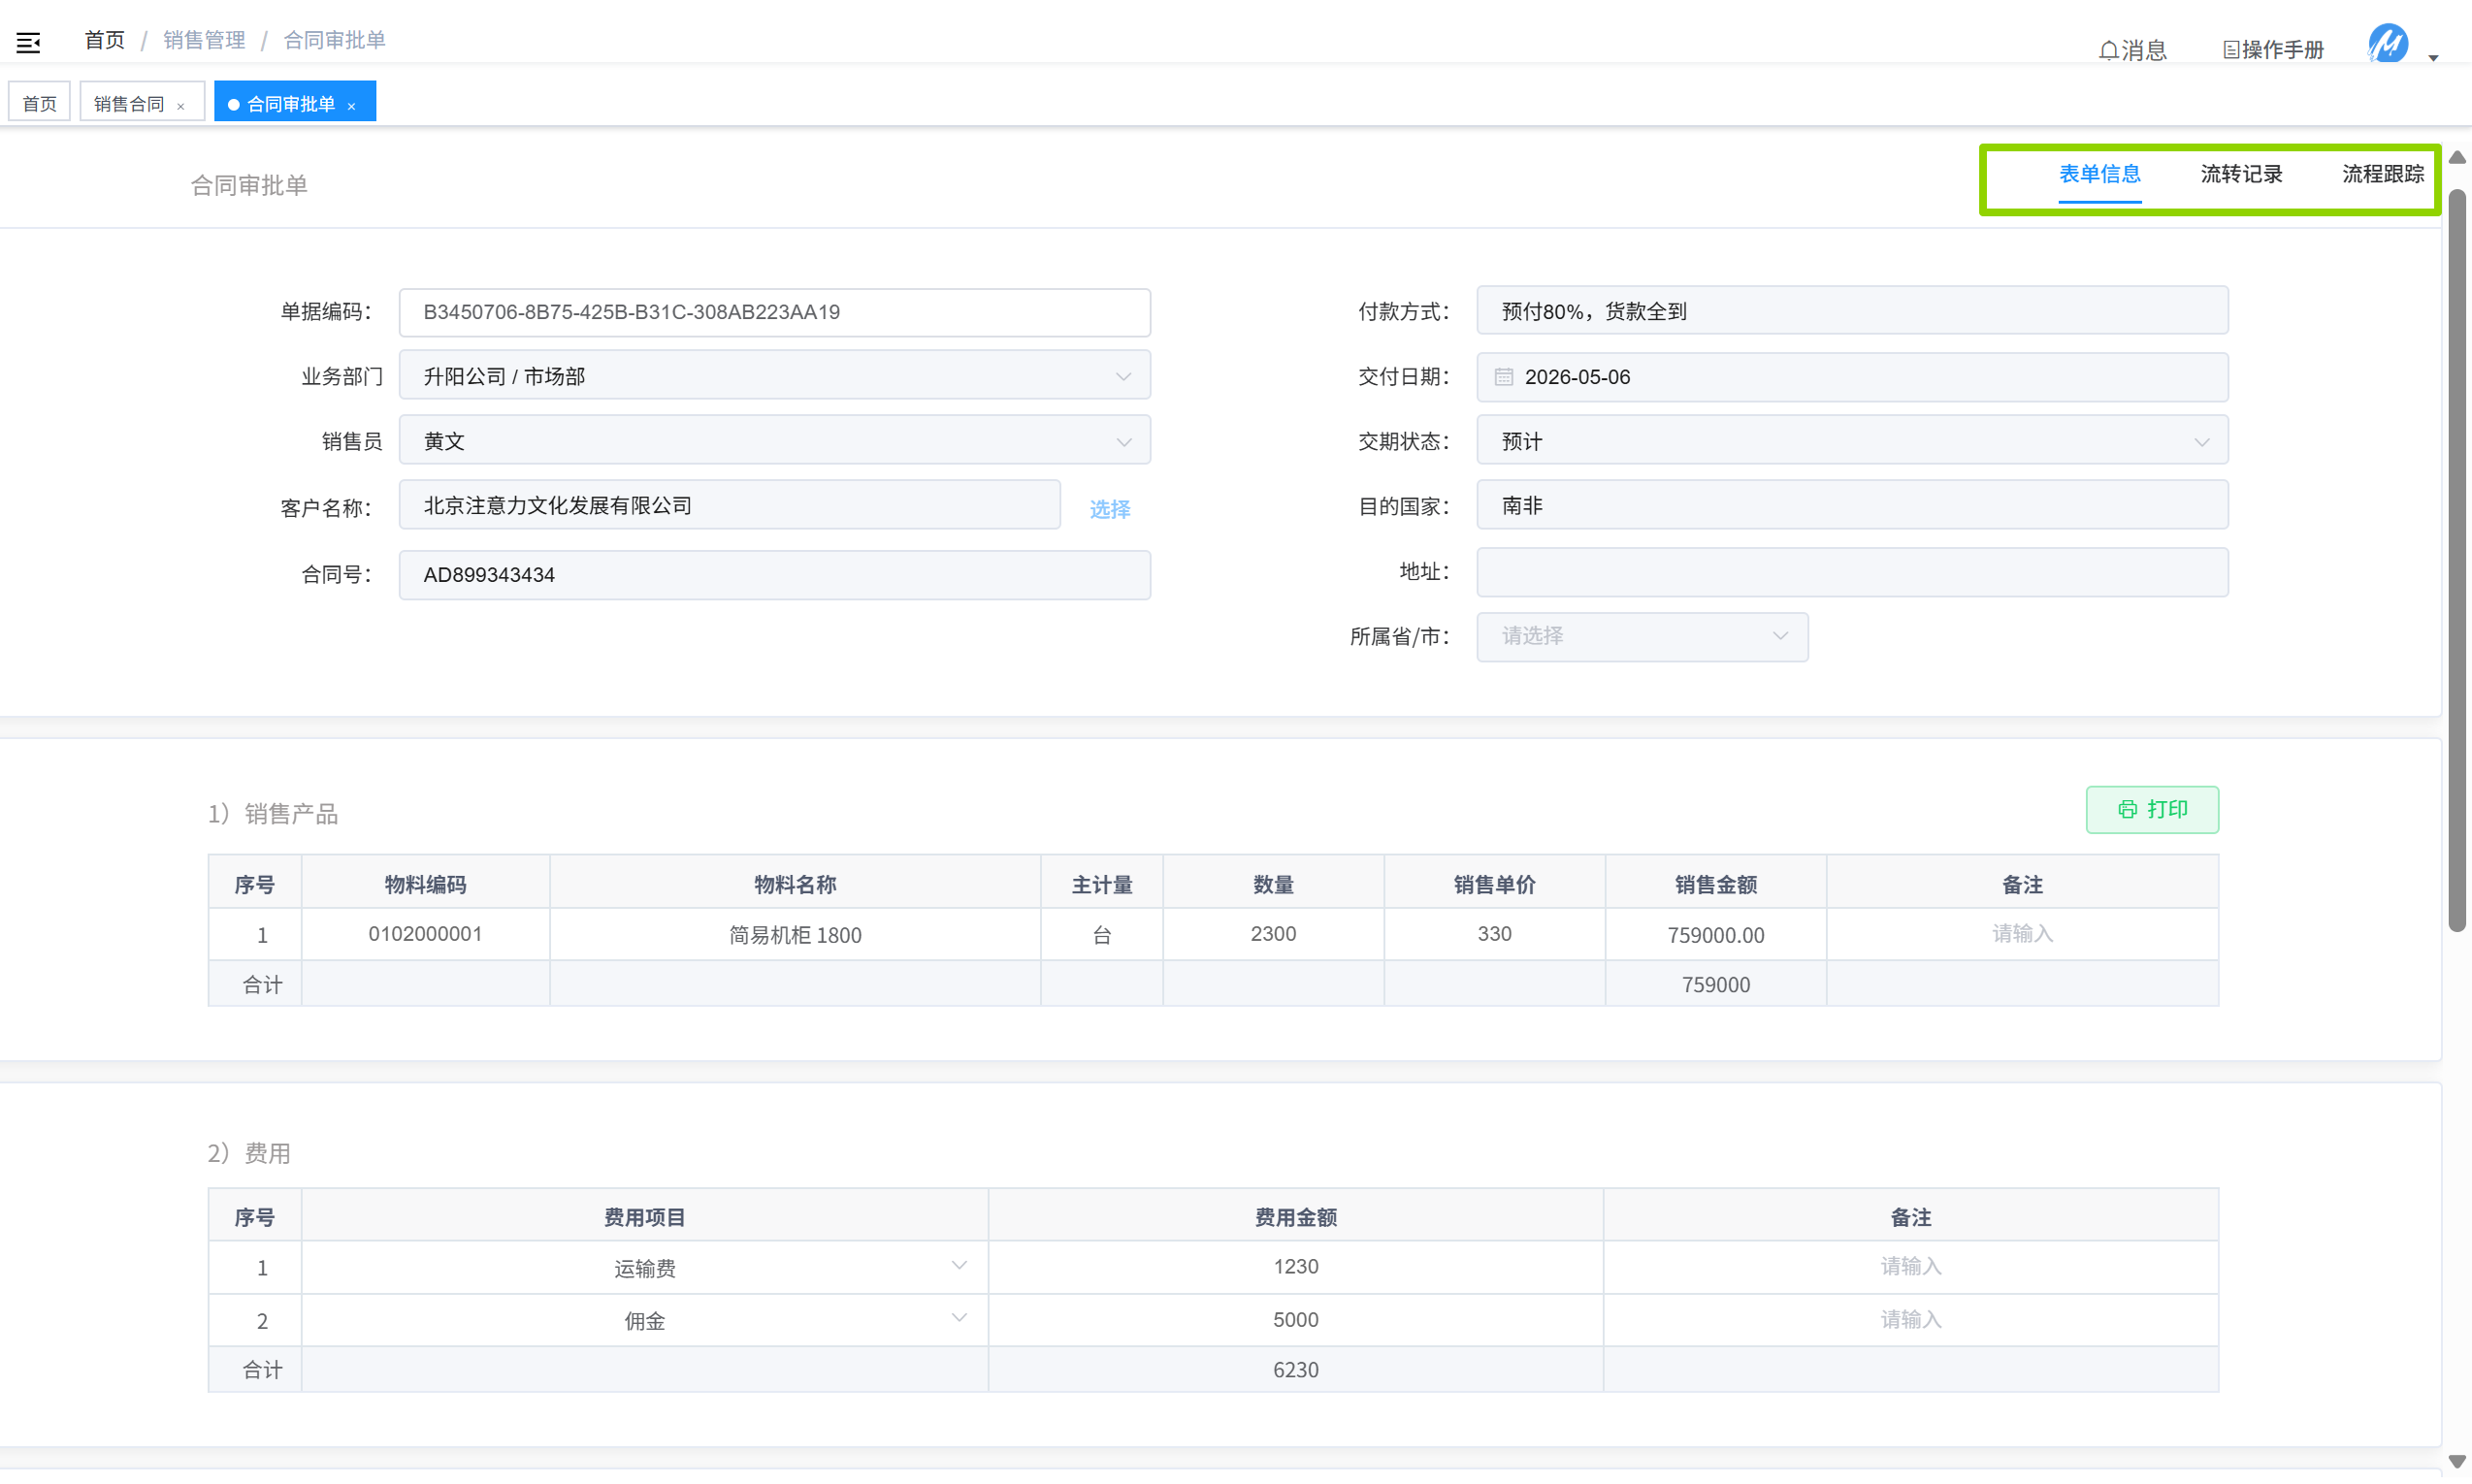2472x1484 pixels.
Task: Open the 交付日期 calendar icon
Action: 1504,377
